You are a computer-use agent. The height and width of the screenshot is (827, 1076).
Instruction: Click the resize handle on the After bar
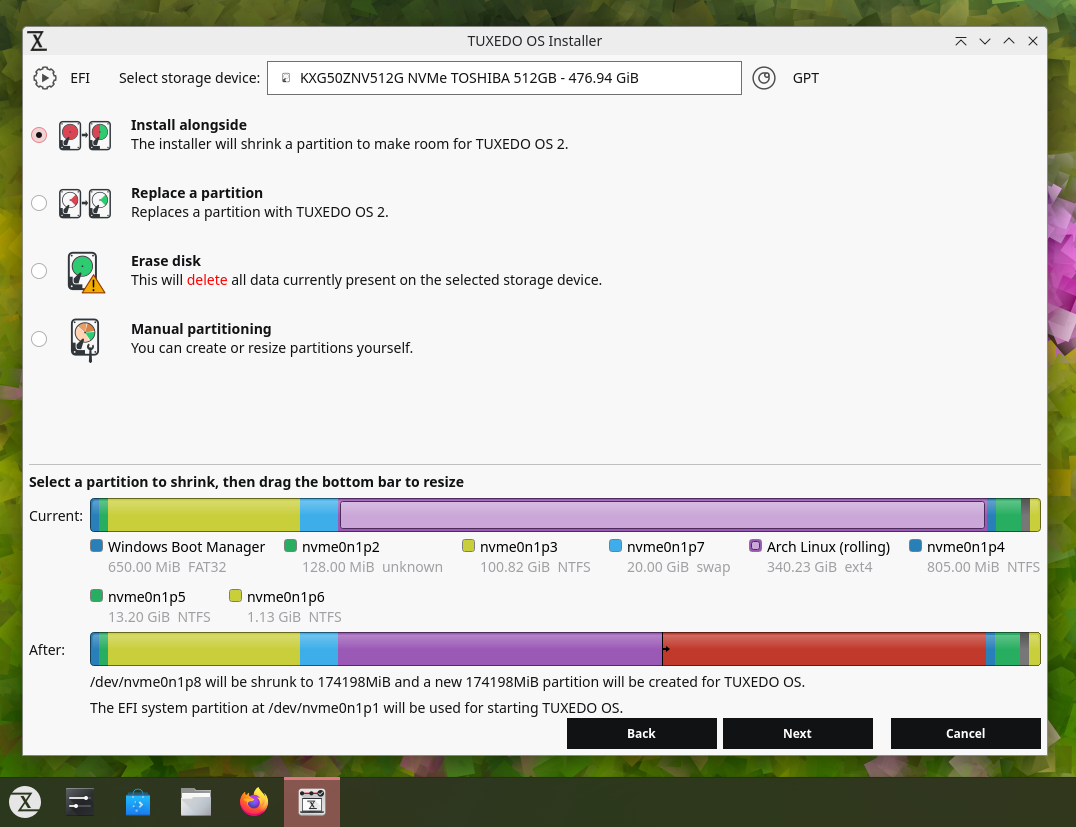[664, 649]
